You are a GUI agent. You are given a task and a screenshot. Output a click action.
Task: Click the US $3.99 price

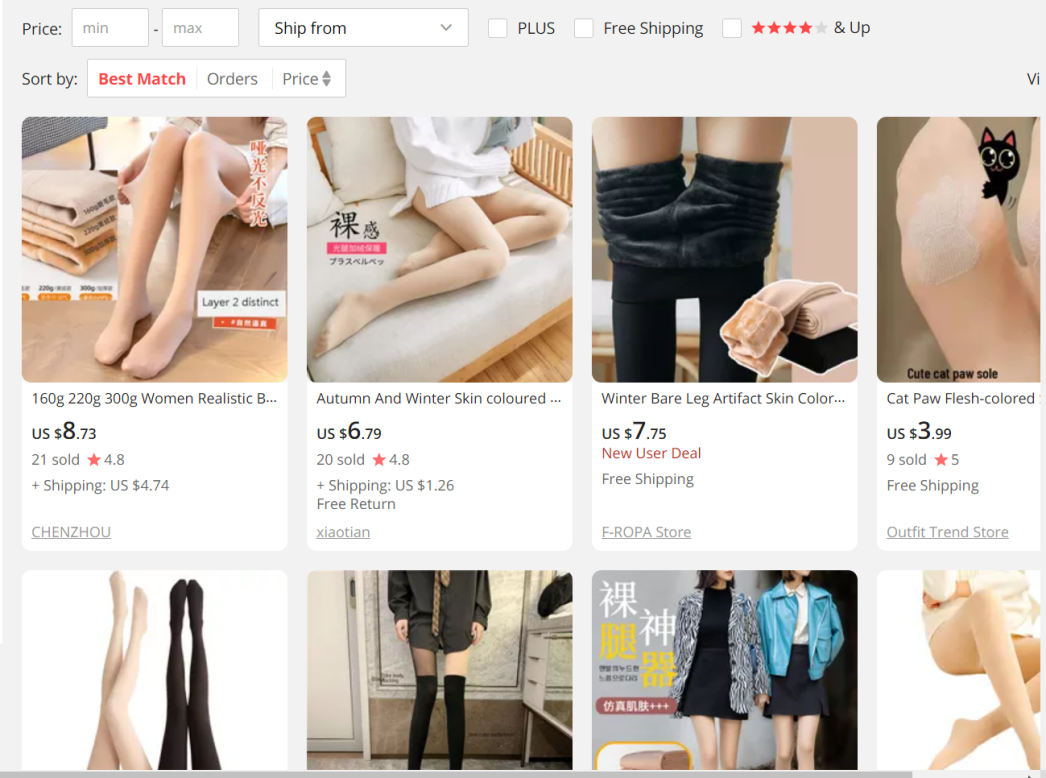pyautogui.click(x=919, y=432)
